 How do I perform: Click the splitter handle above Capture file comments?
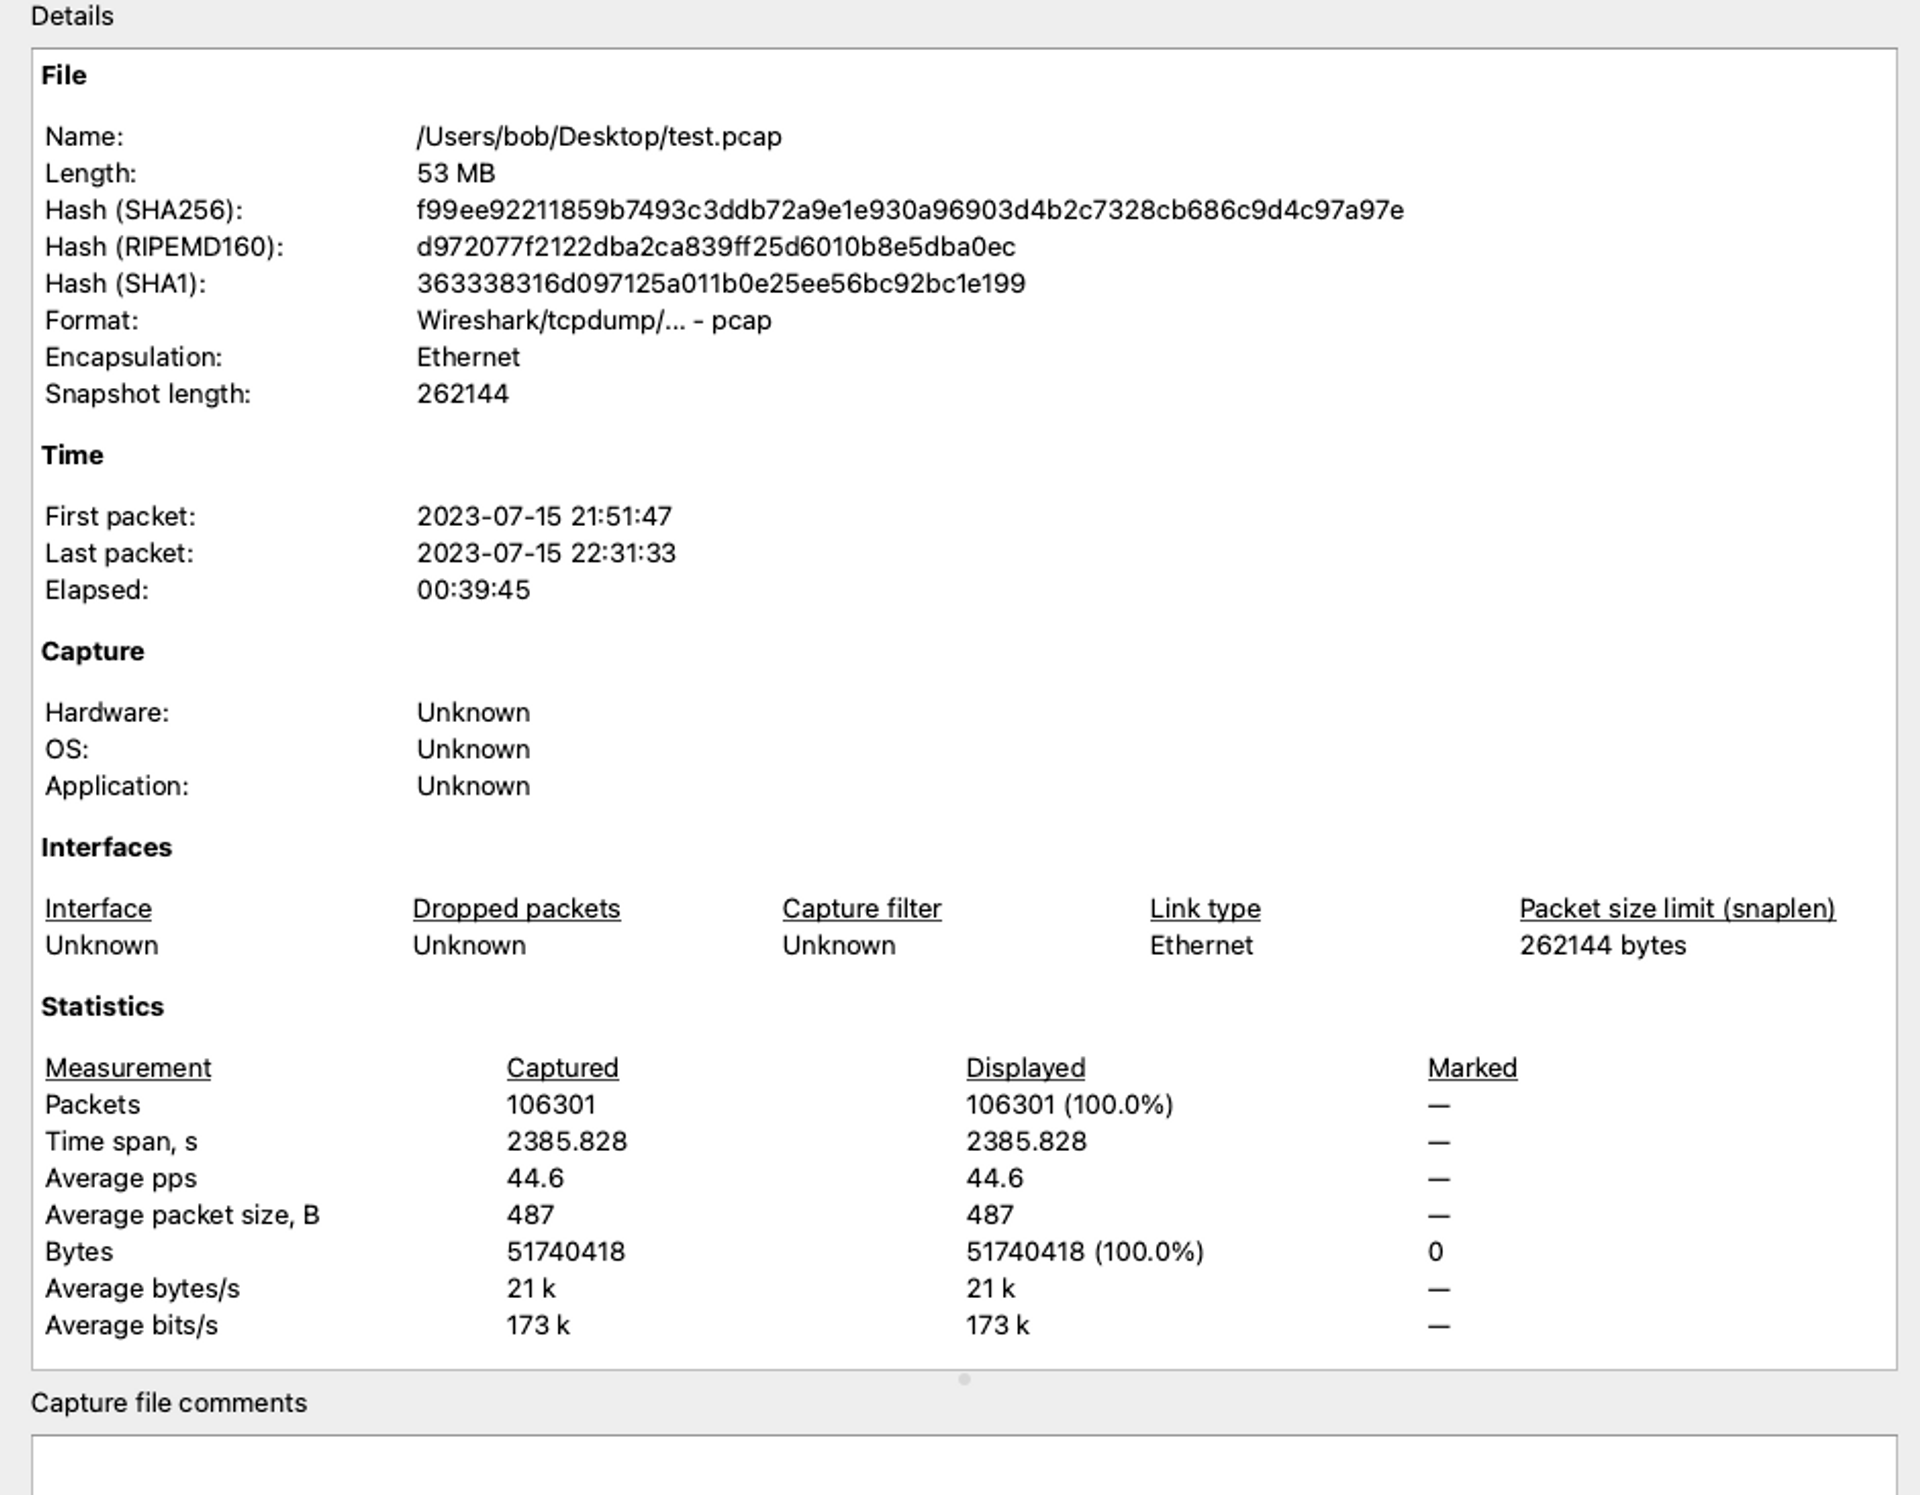pos(964,1380)
